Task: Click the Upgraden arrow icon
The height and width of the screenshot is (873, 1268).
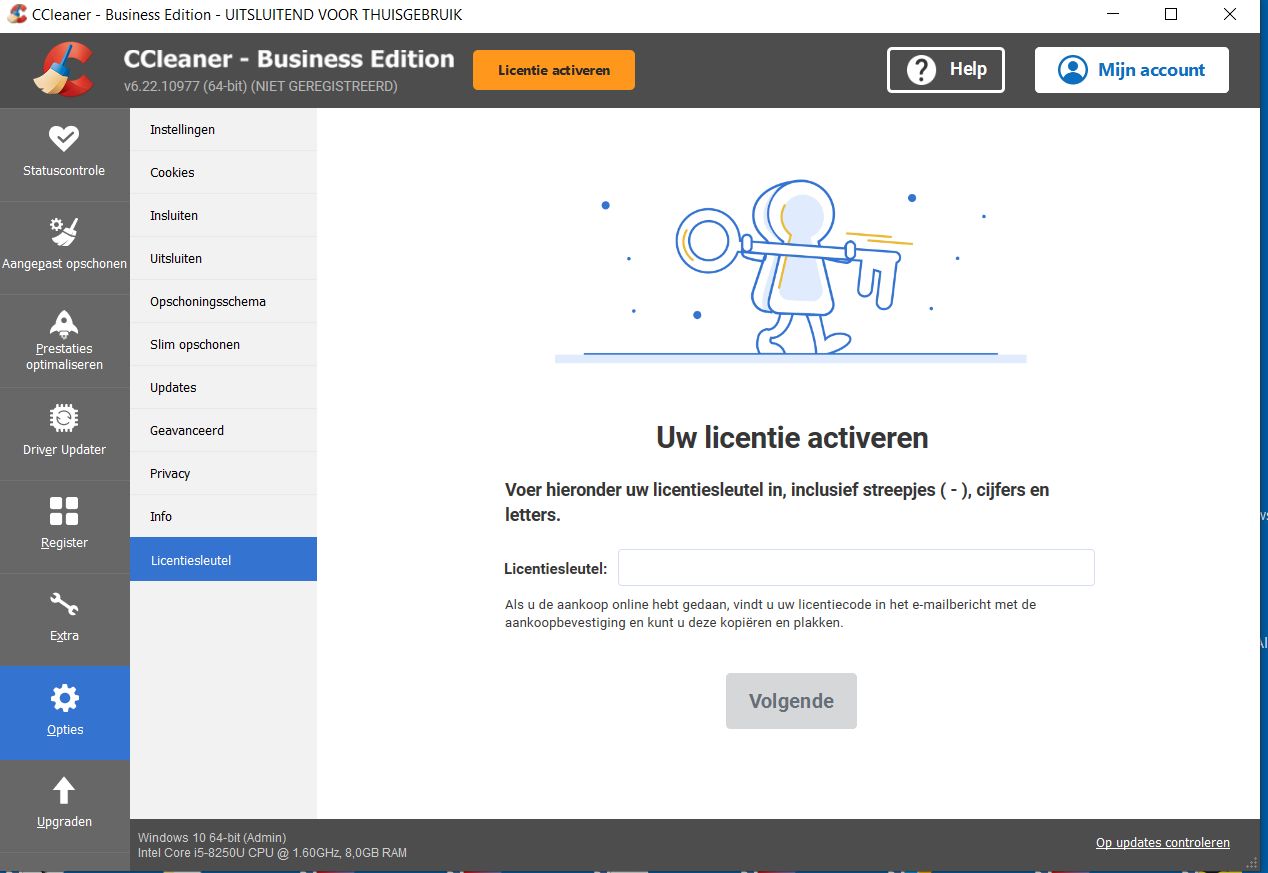Action: tap(64, 790)
